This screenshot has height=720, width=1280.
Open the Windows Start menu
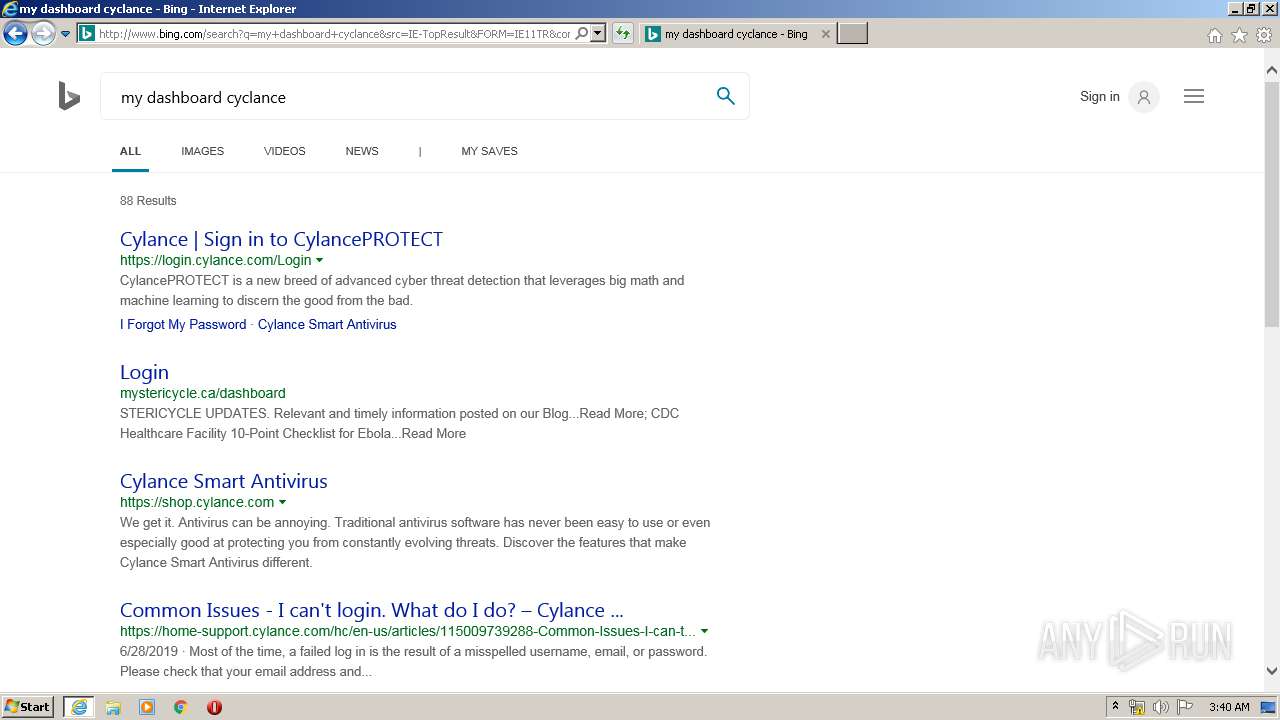point(28,707)
